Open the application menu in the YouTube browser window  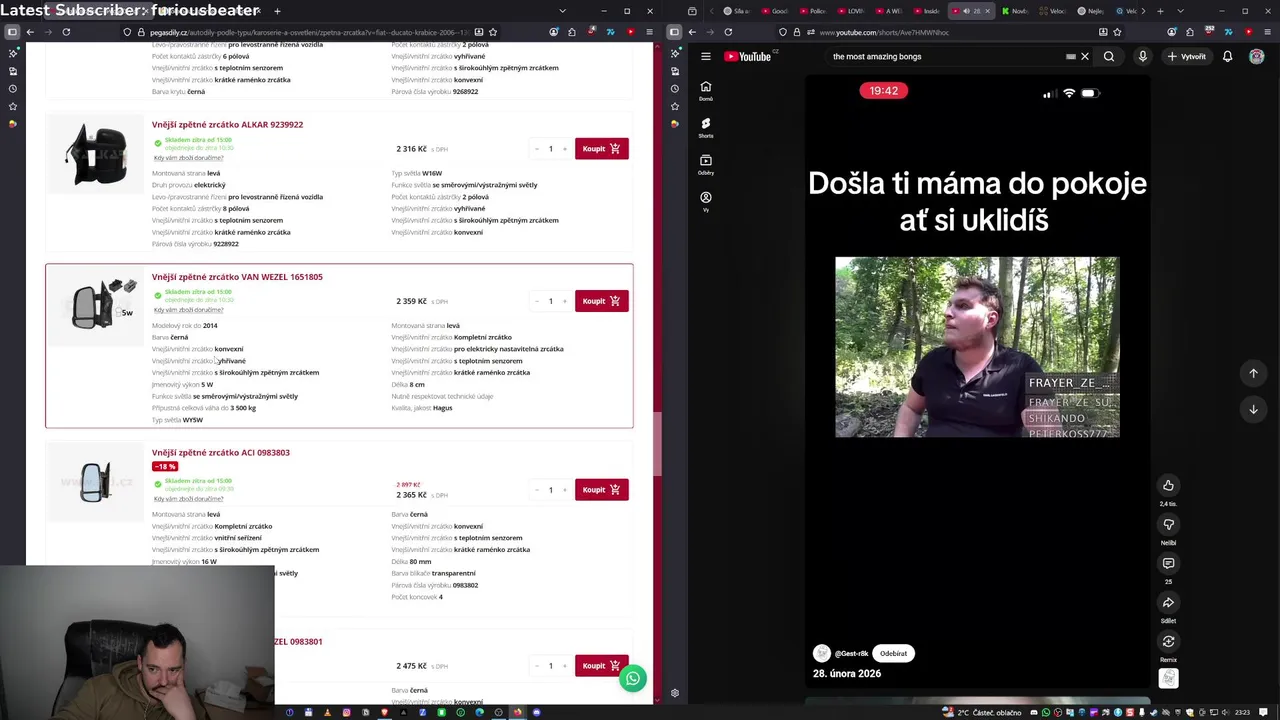(x=1268, y=32)
